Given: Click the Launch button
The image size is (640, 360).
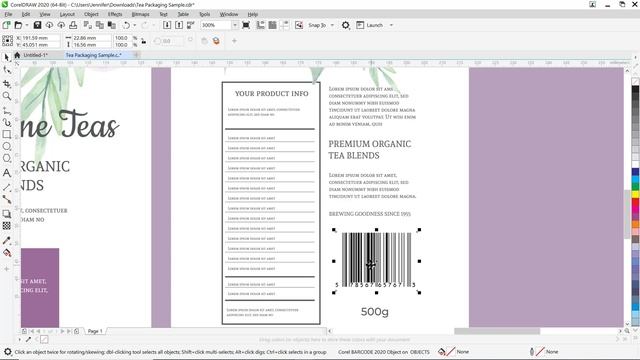Looking at the screenshot, I should pyautogui.click(x=370, y=25).
